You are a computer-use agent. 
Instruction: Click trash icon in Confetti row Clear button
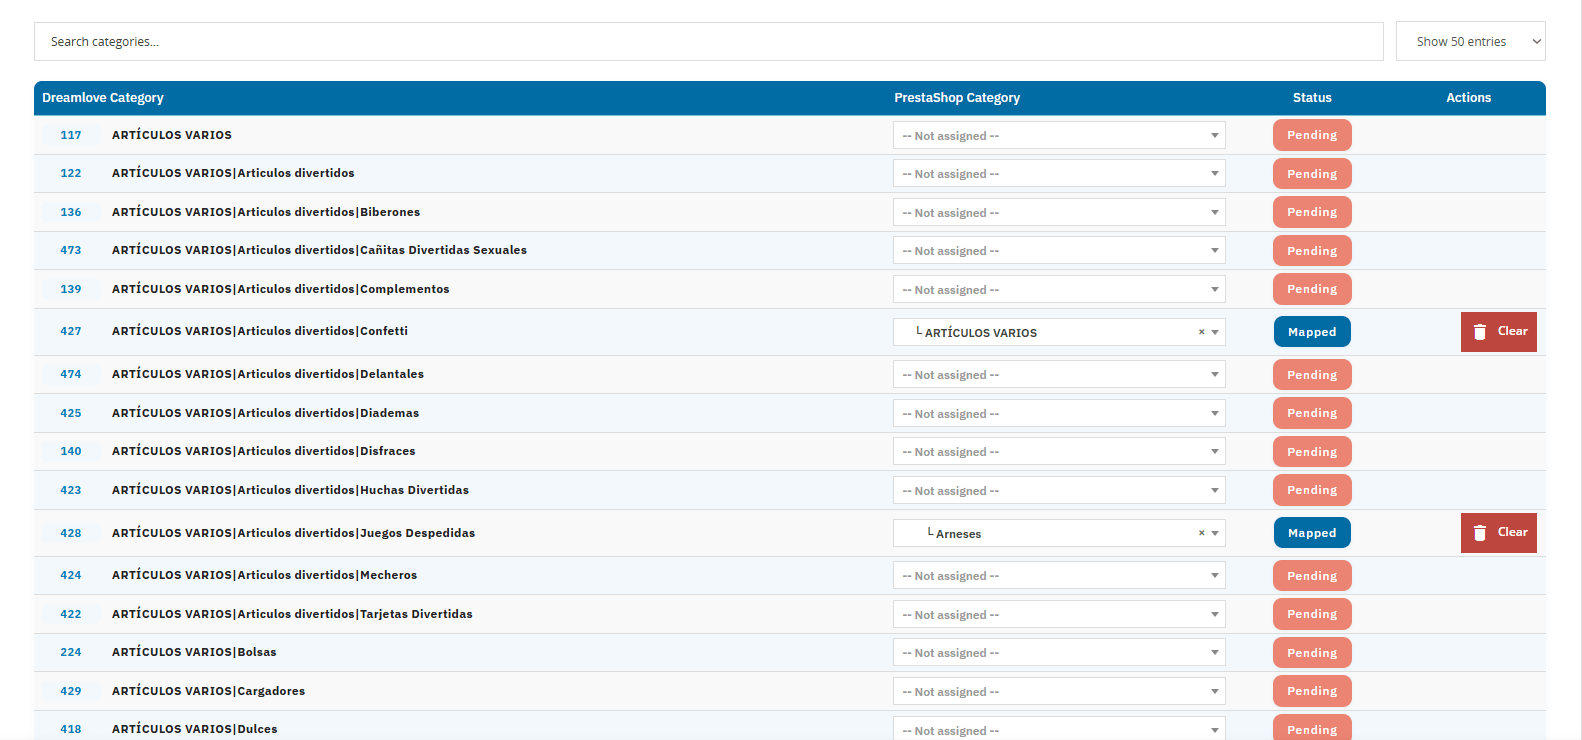coord(1480,332)
